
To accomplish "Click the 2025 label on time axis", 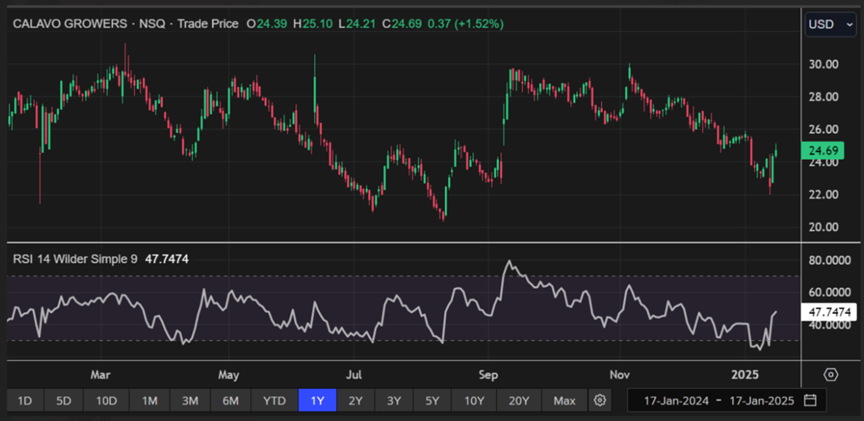I will [x=744, y=375].
